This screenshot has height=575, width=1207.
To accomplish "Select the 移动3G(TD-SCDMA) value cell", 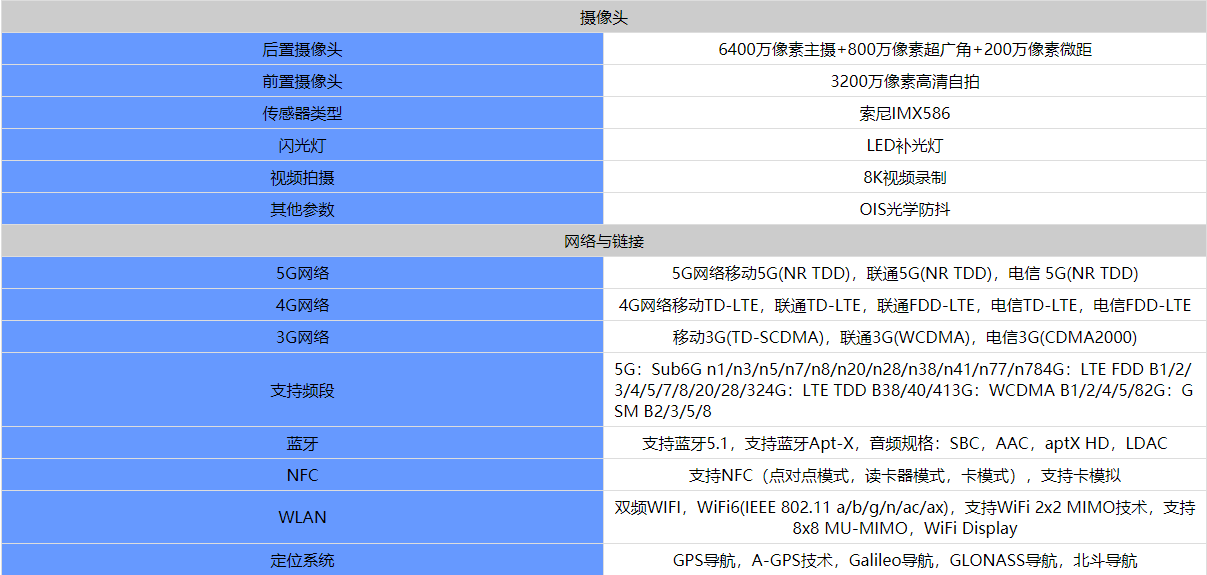I will click(x=905, y=337).
